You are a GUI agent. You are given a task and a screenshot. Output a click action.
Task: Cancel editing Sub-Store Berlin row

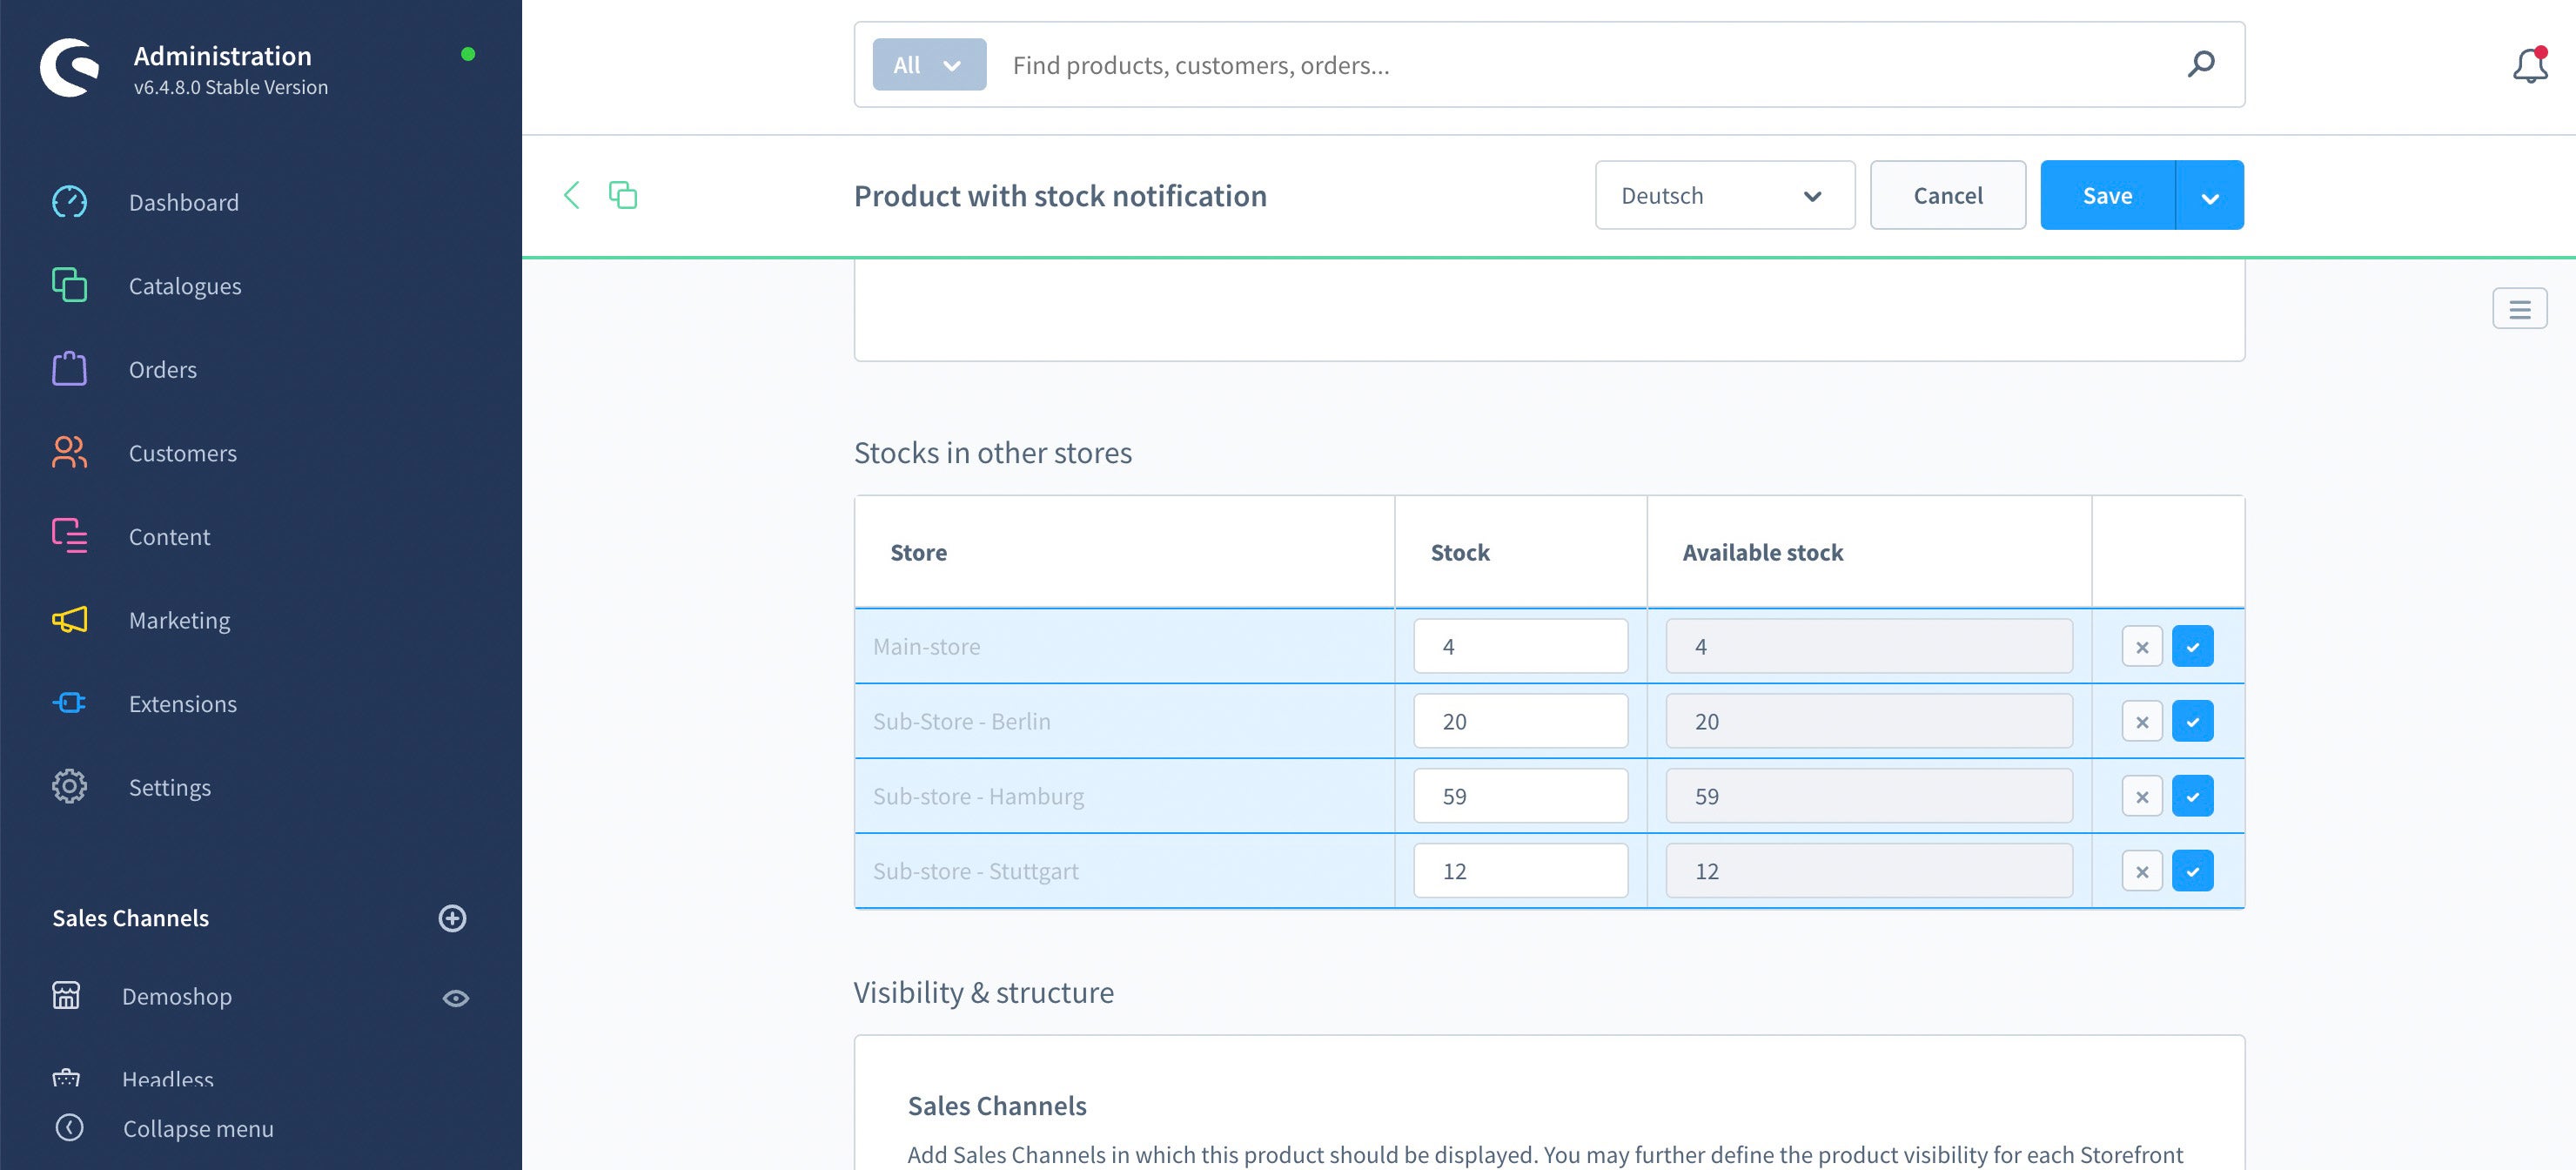coord(2142,721)
